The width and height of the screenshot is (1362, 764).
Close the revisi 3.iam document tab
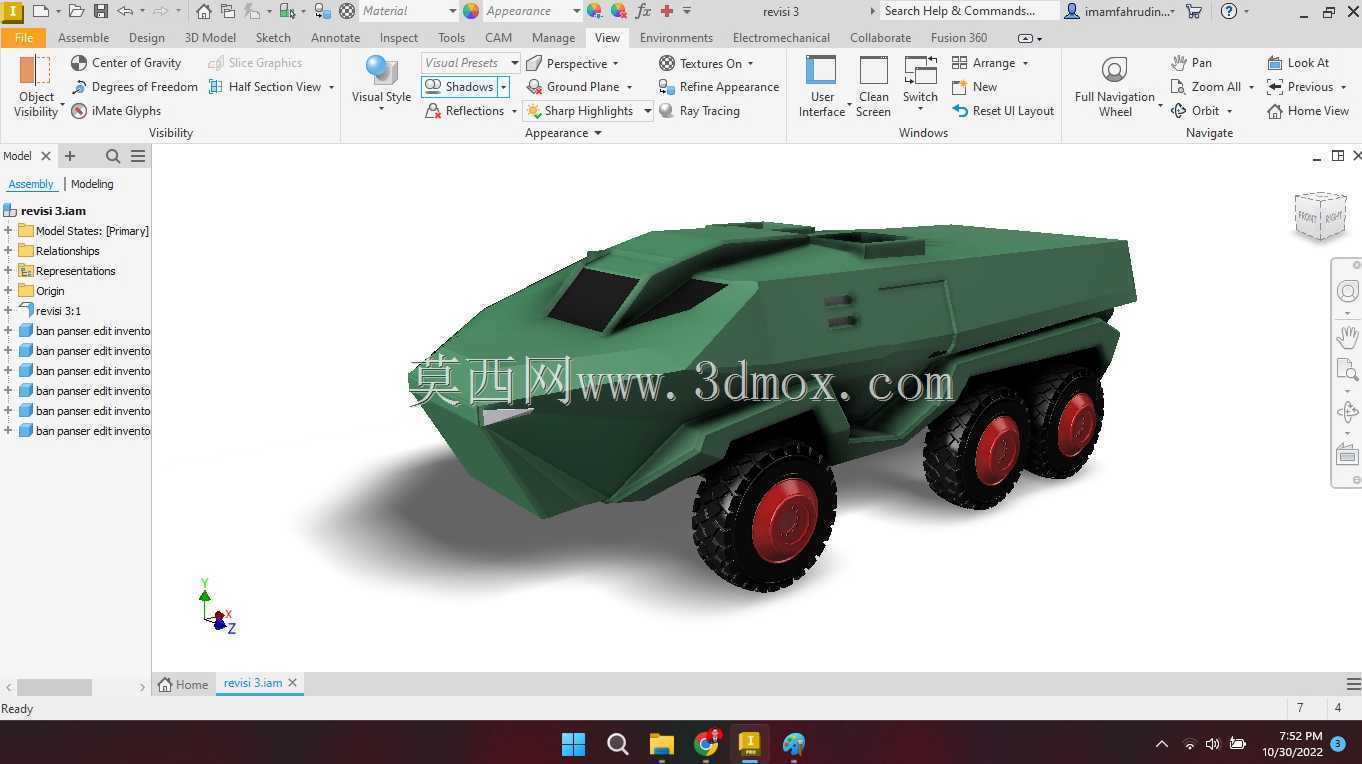click(293, 683)
